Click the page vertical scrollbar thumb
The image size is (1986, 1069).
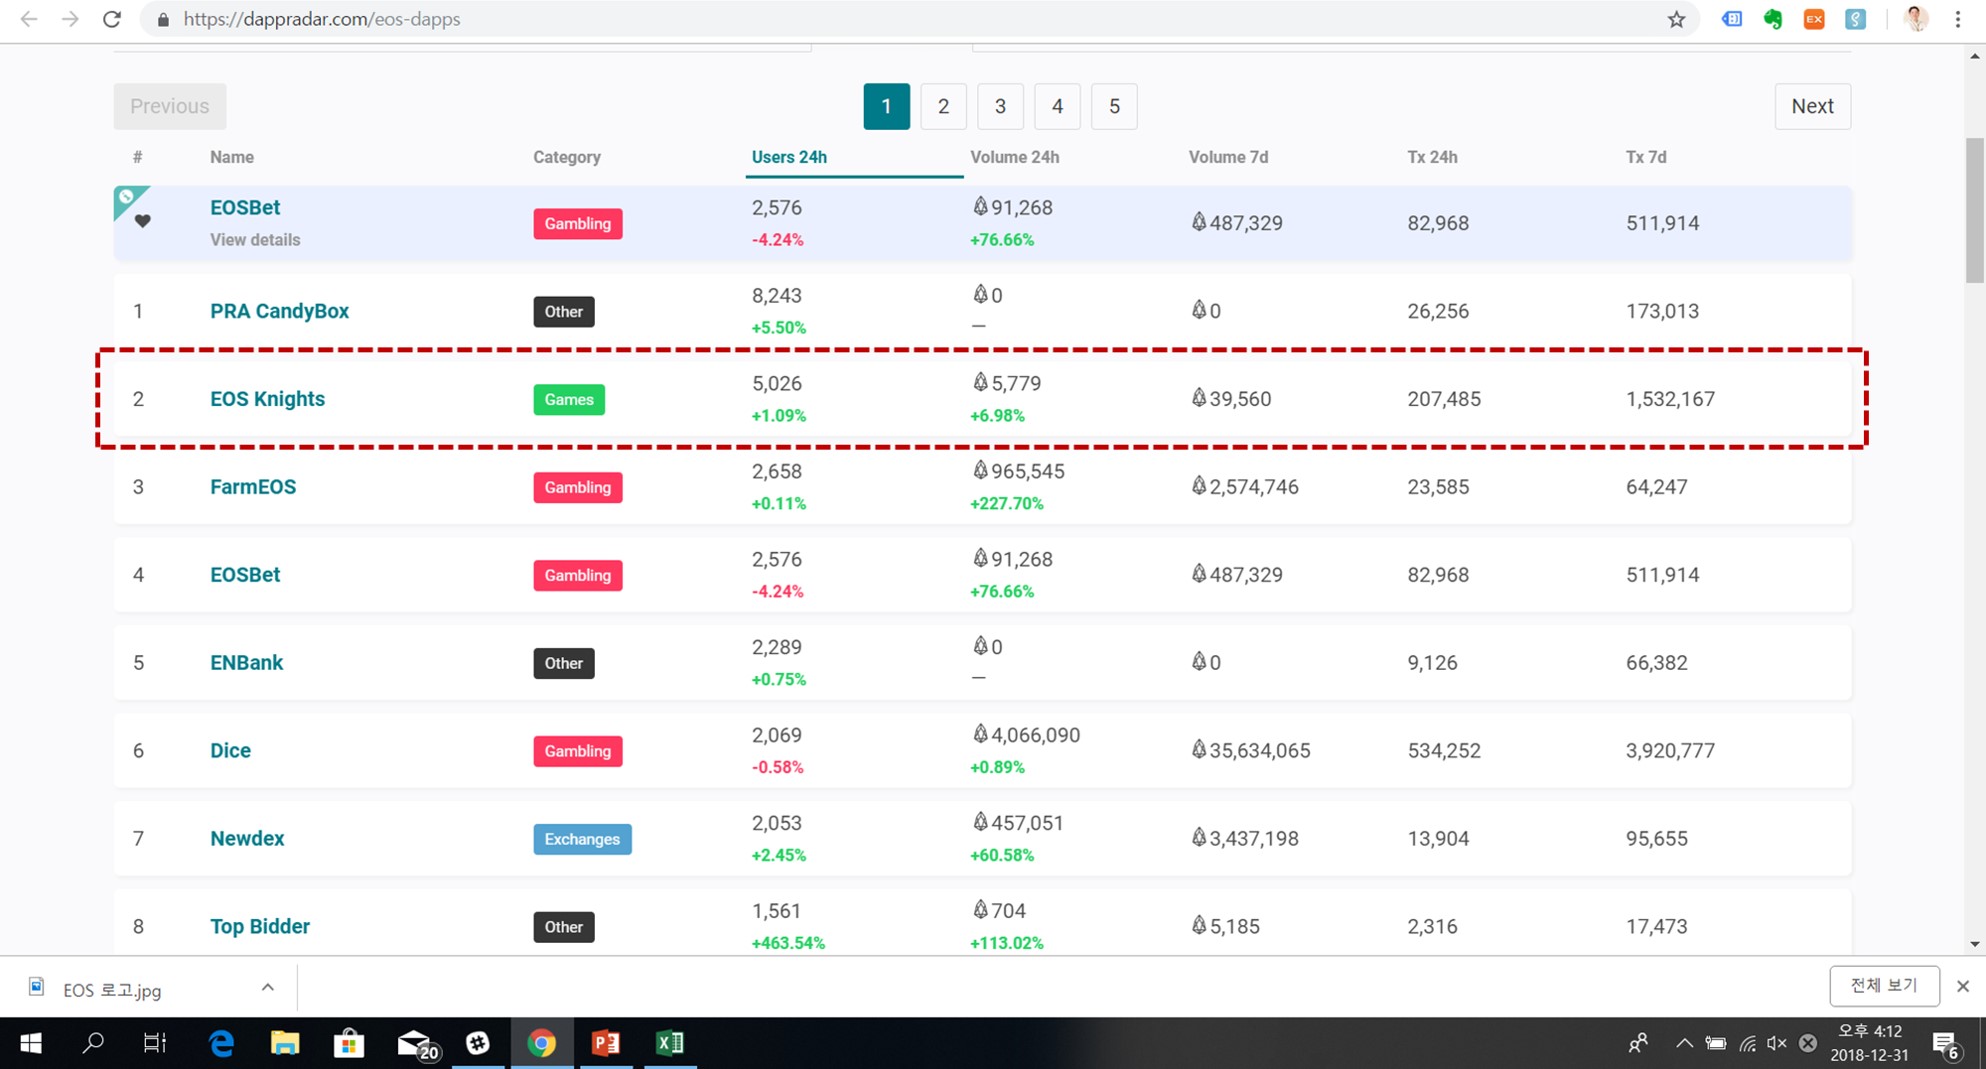[x=1974, y=210]
